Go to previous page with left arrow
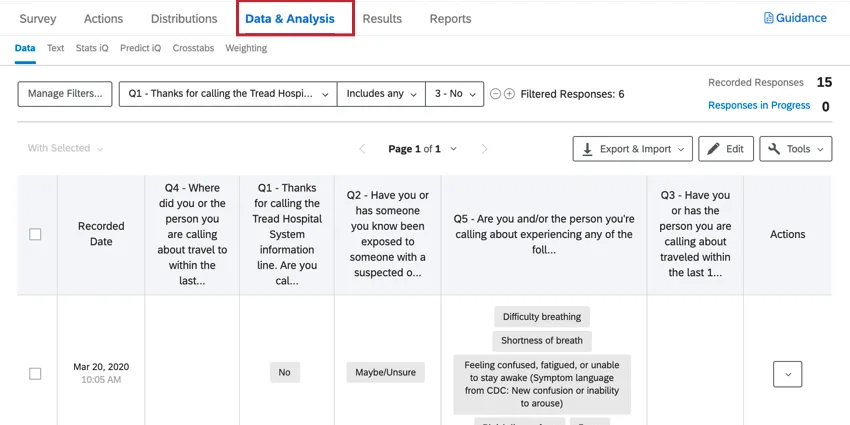The width and height of the screenshot is (850, 425). click(x=363, y=149)
